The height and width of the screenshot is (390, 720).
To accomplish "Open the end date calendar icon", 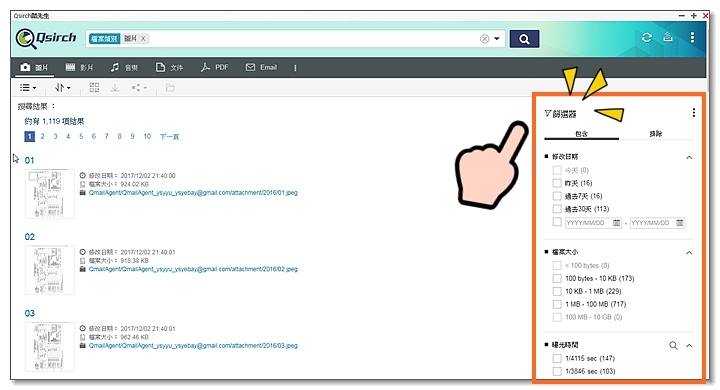I will coord(680,223).
